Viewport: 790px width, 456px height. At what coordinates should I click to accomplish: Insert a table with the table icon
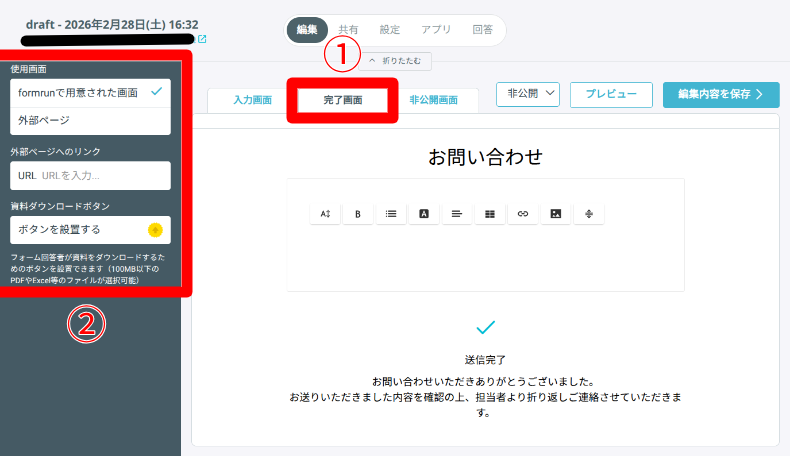tap(490, 214)
